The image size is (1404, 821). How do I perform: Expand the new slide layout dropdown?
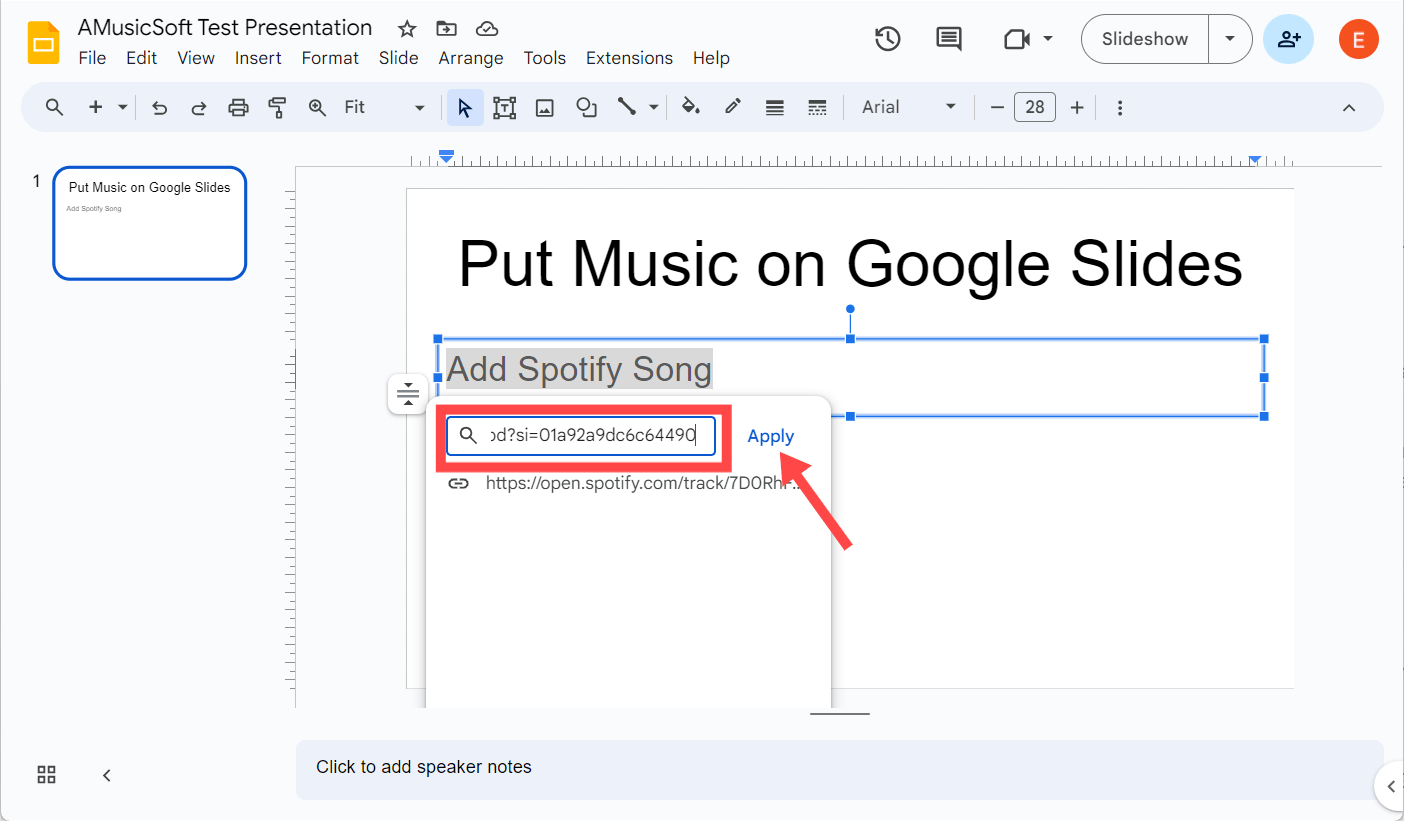click(123, 107)
